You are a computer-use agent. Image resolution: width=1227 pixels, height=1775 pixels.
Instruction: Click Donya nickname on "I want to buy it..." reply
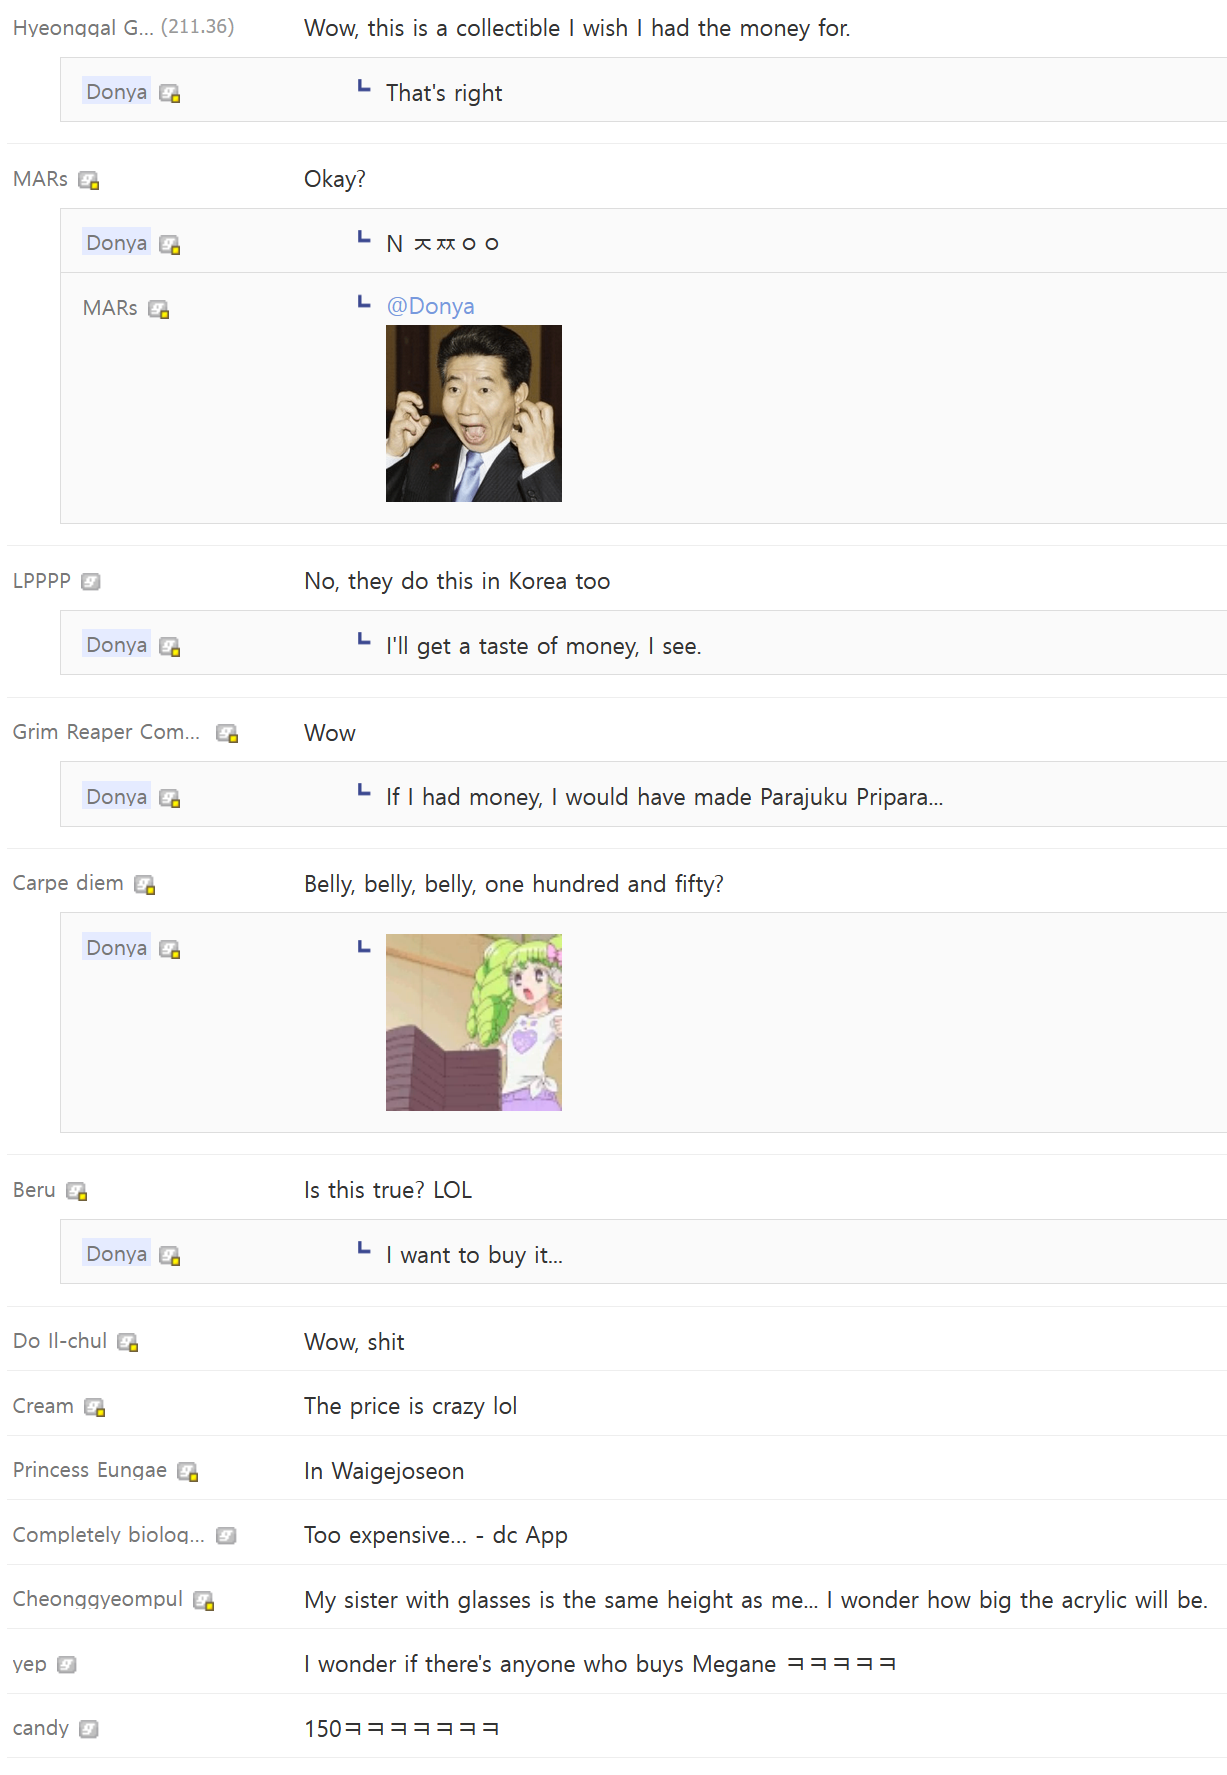click(117, 1253)
